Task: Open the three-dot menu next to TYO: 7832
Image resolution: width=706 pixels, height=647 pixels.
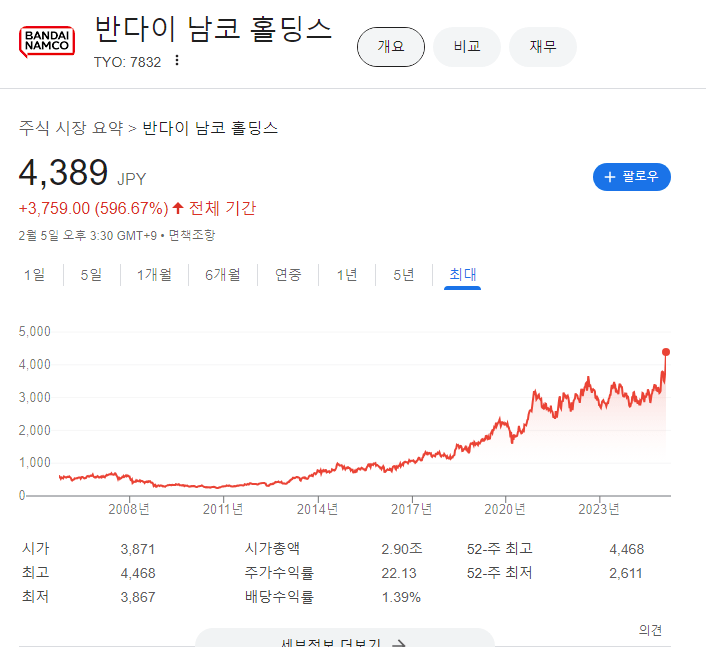Action: pyautogui.click(x=177, y=60)
